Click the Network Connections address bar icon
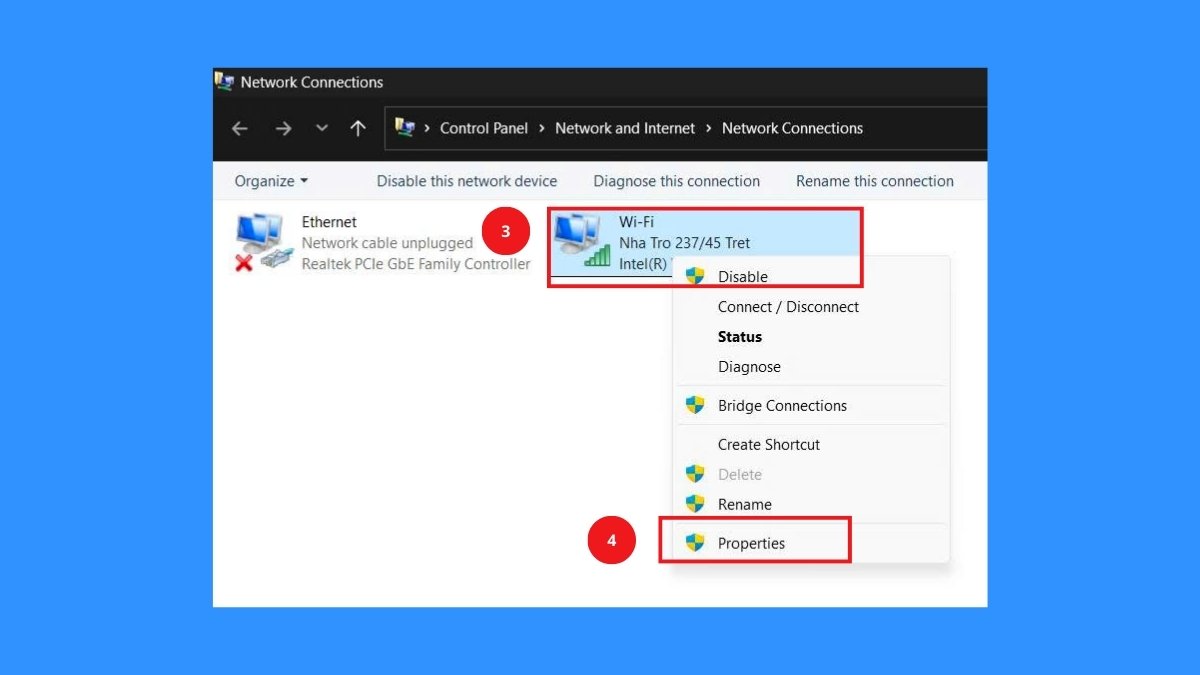The image size is (1200, 675). pos(406,128)
